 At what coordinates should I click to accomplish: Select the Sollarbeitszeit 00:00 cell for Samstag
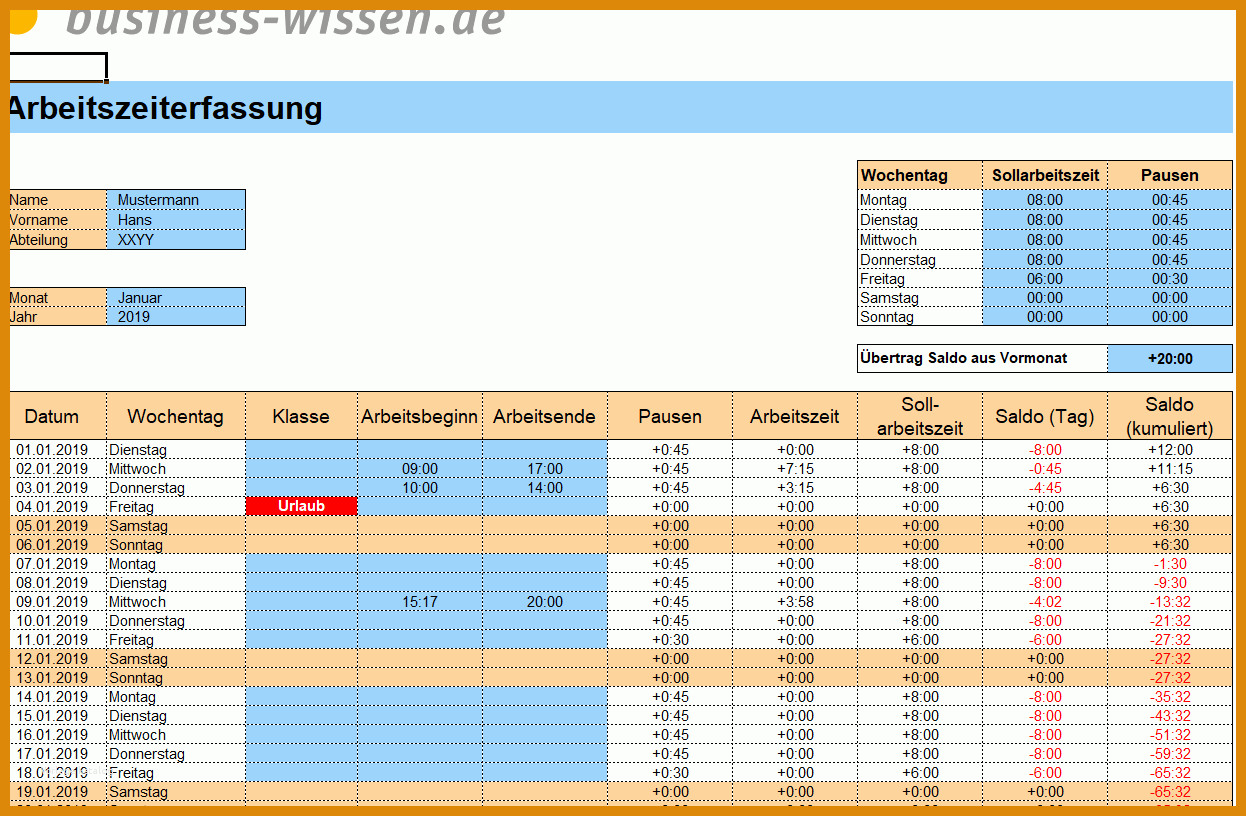(1045, 298)
